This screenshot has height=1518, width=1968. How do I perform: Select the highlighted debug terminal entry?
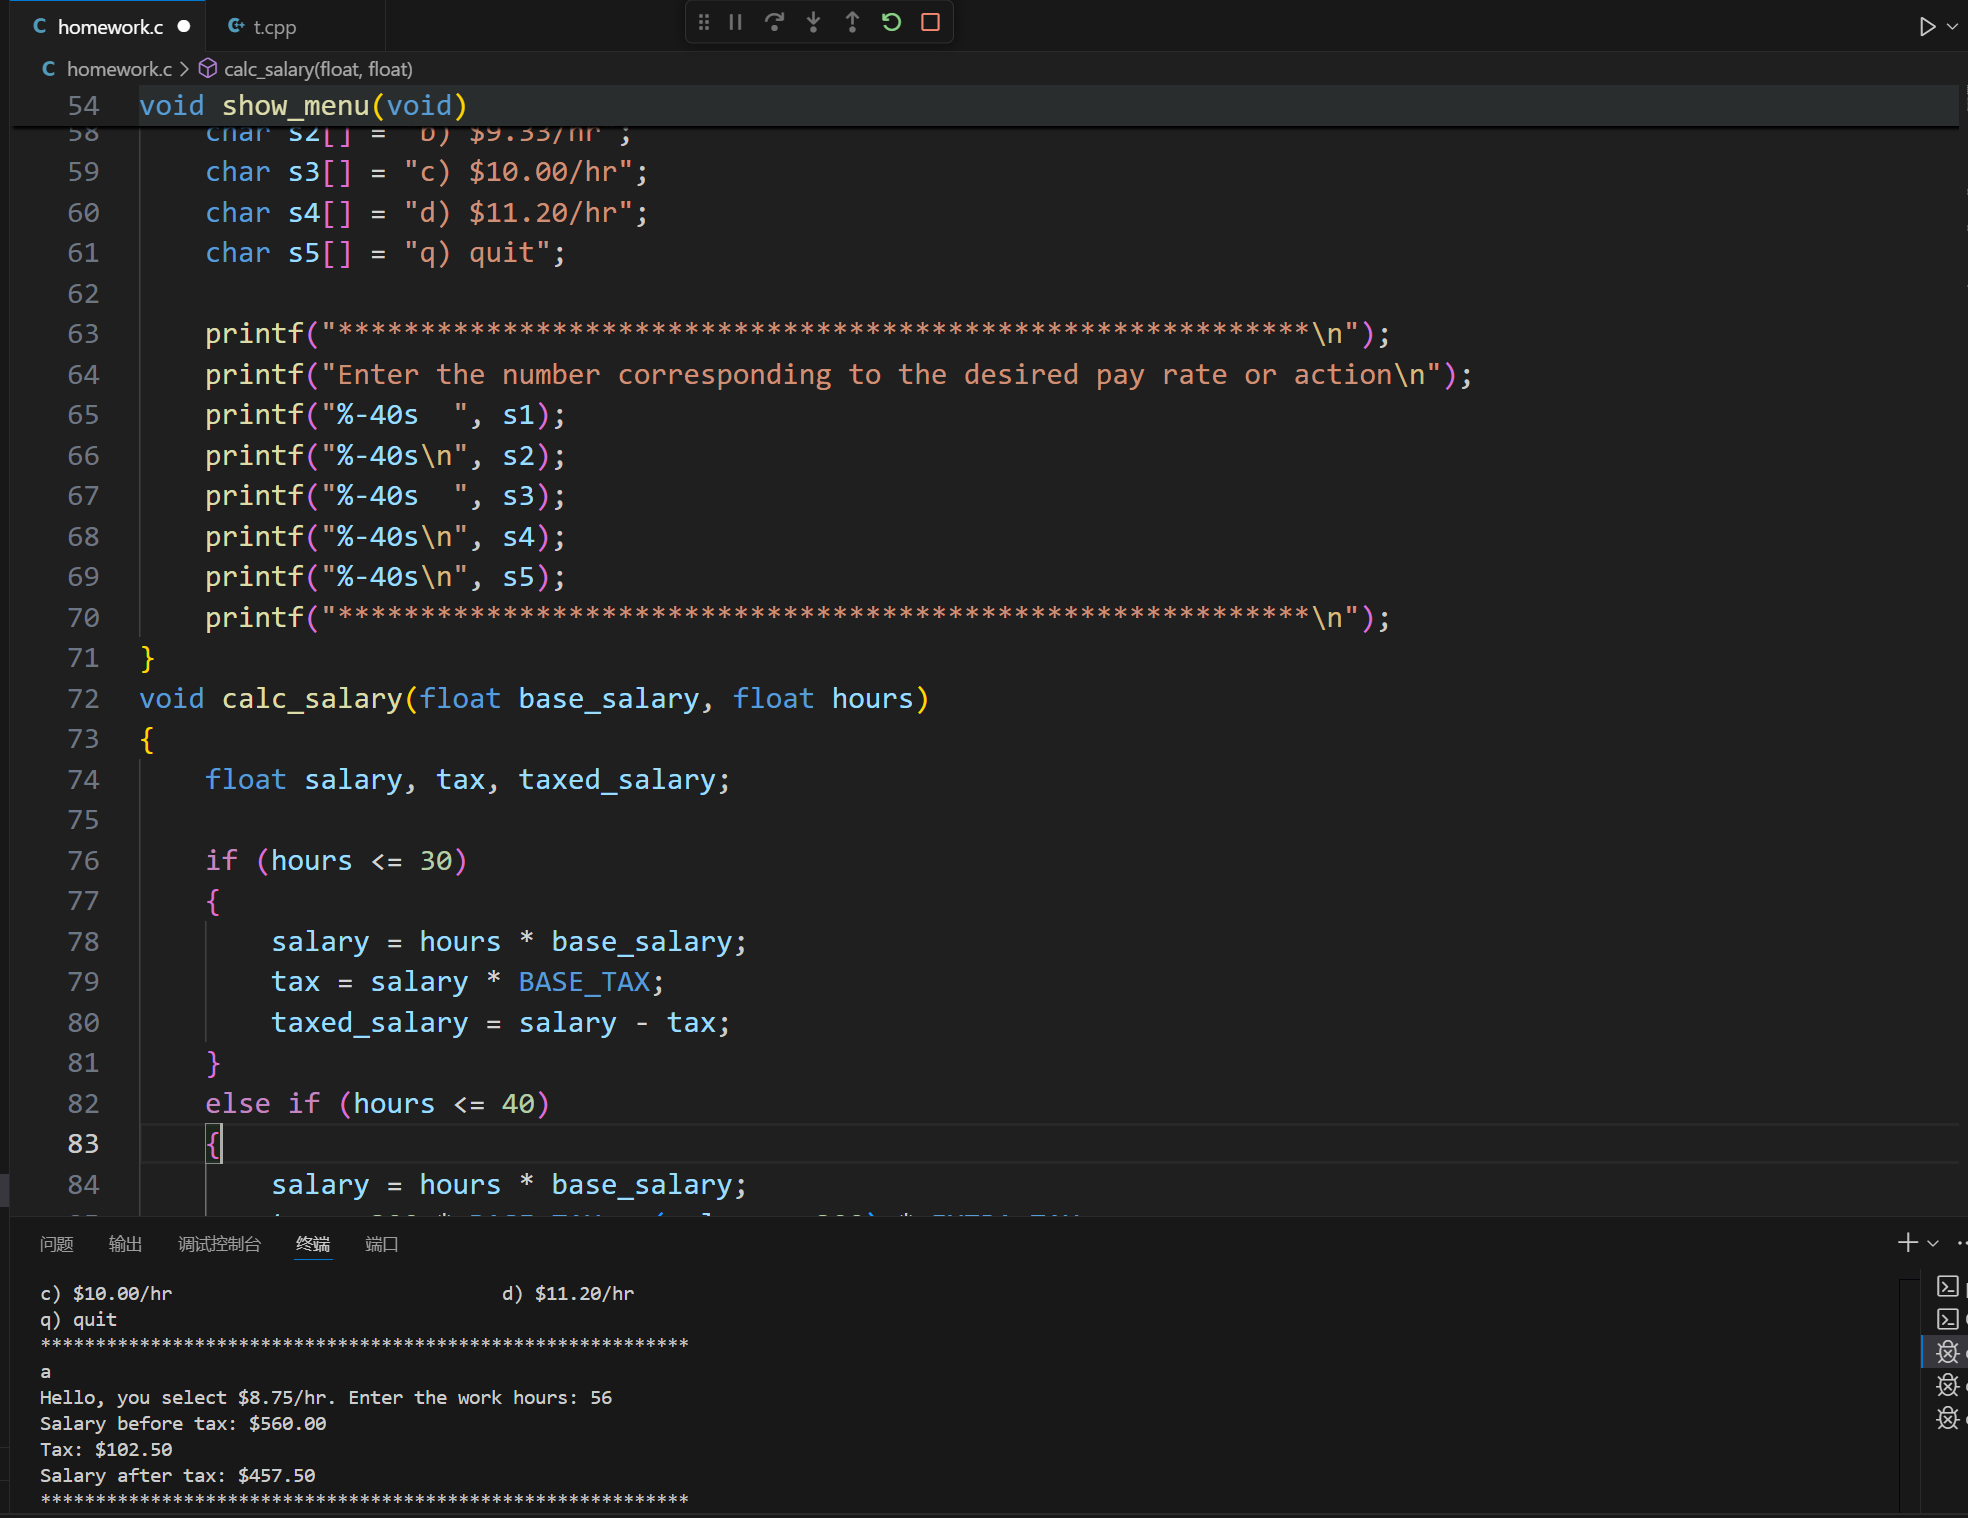(x=1947, y=1352)
